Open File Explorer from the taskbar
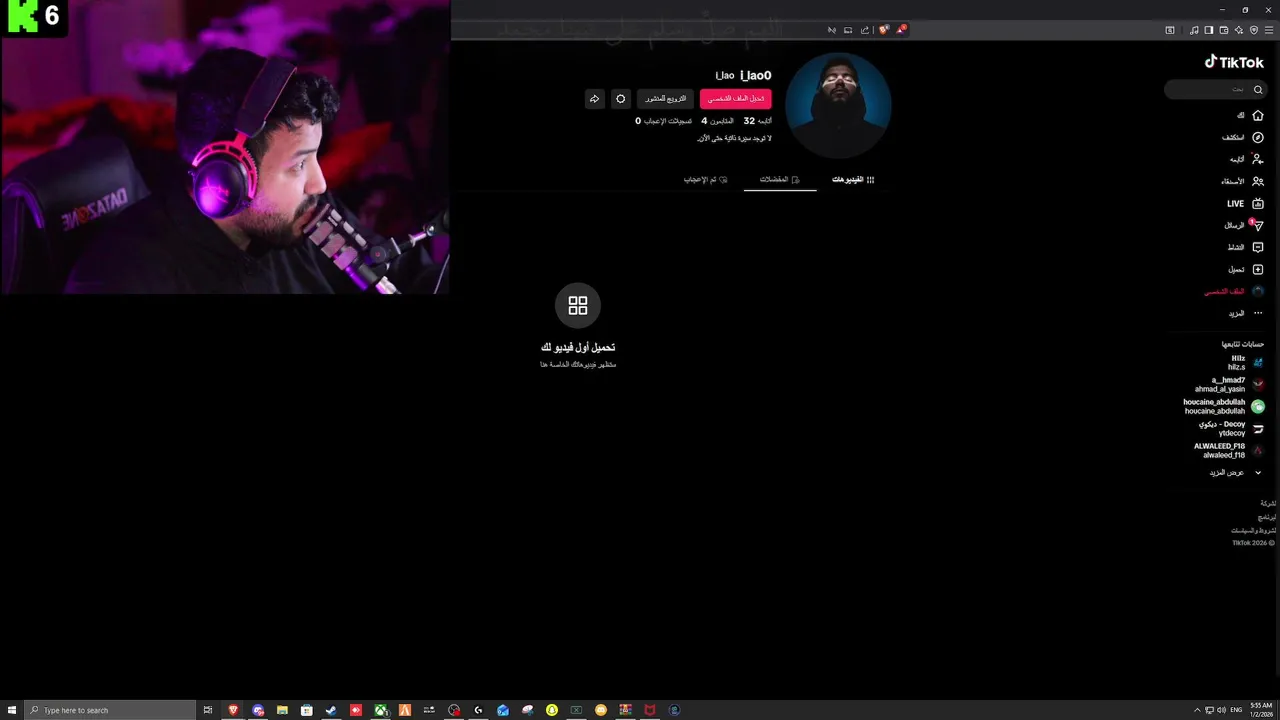This screenshot has width=1280, height=720. coord(282,710)
